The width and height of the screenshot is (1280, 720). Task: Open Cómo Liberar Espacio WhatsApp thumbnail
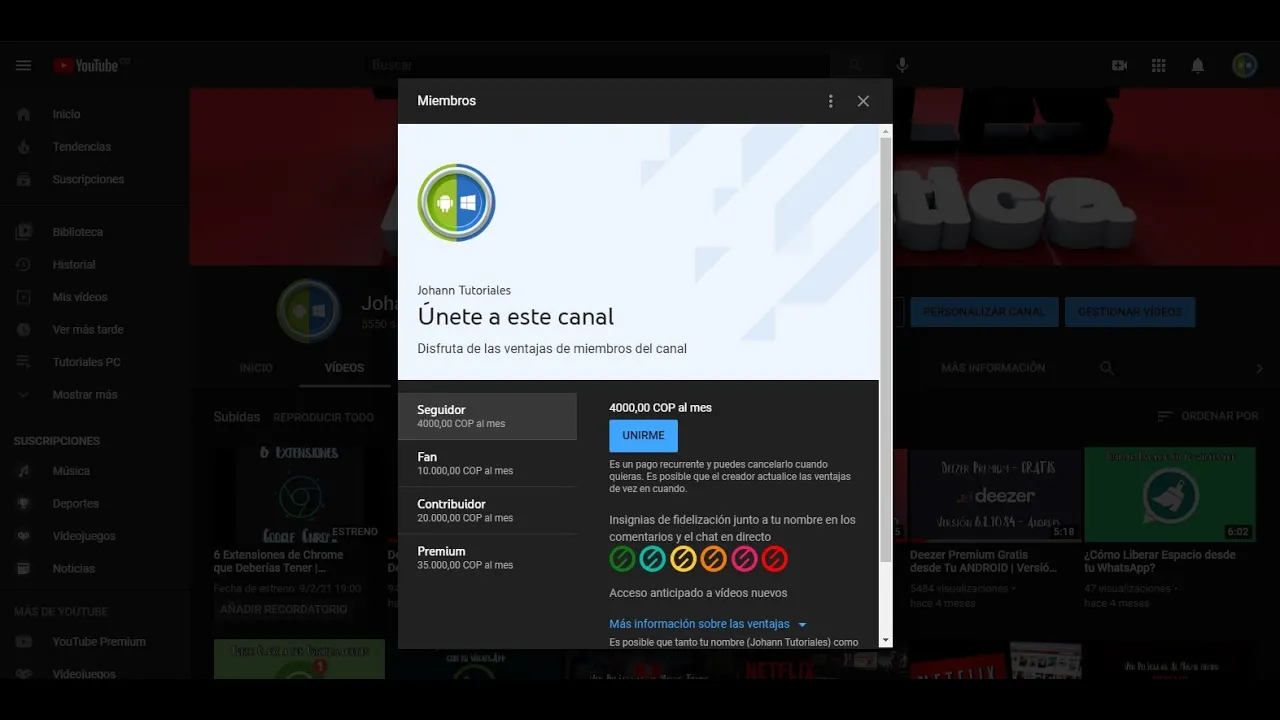point(1170,495)
